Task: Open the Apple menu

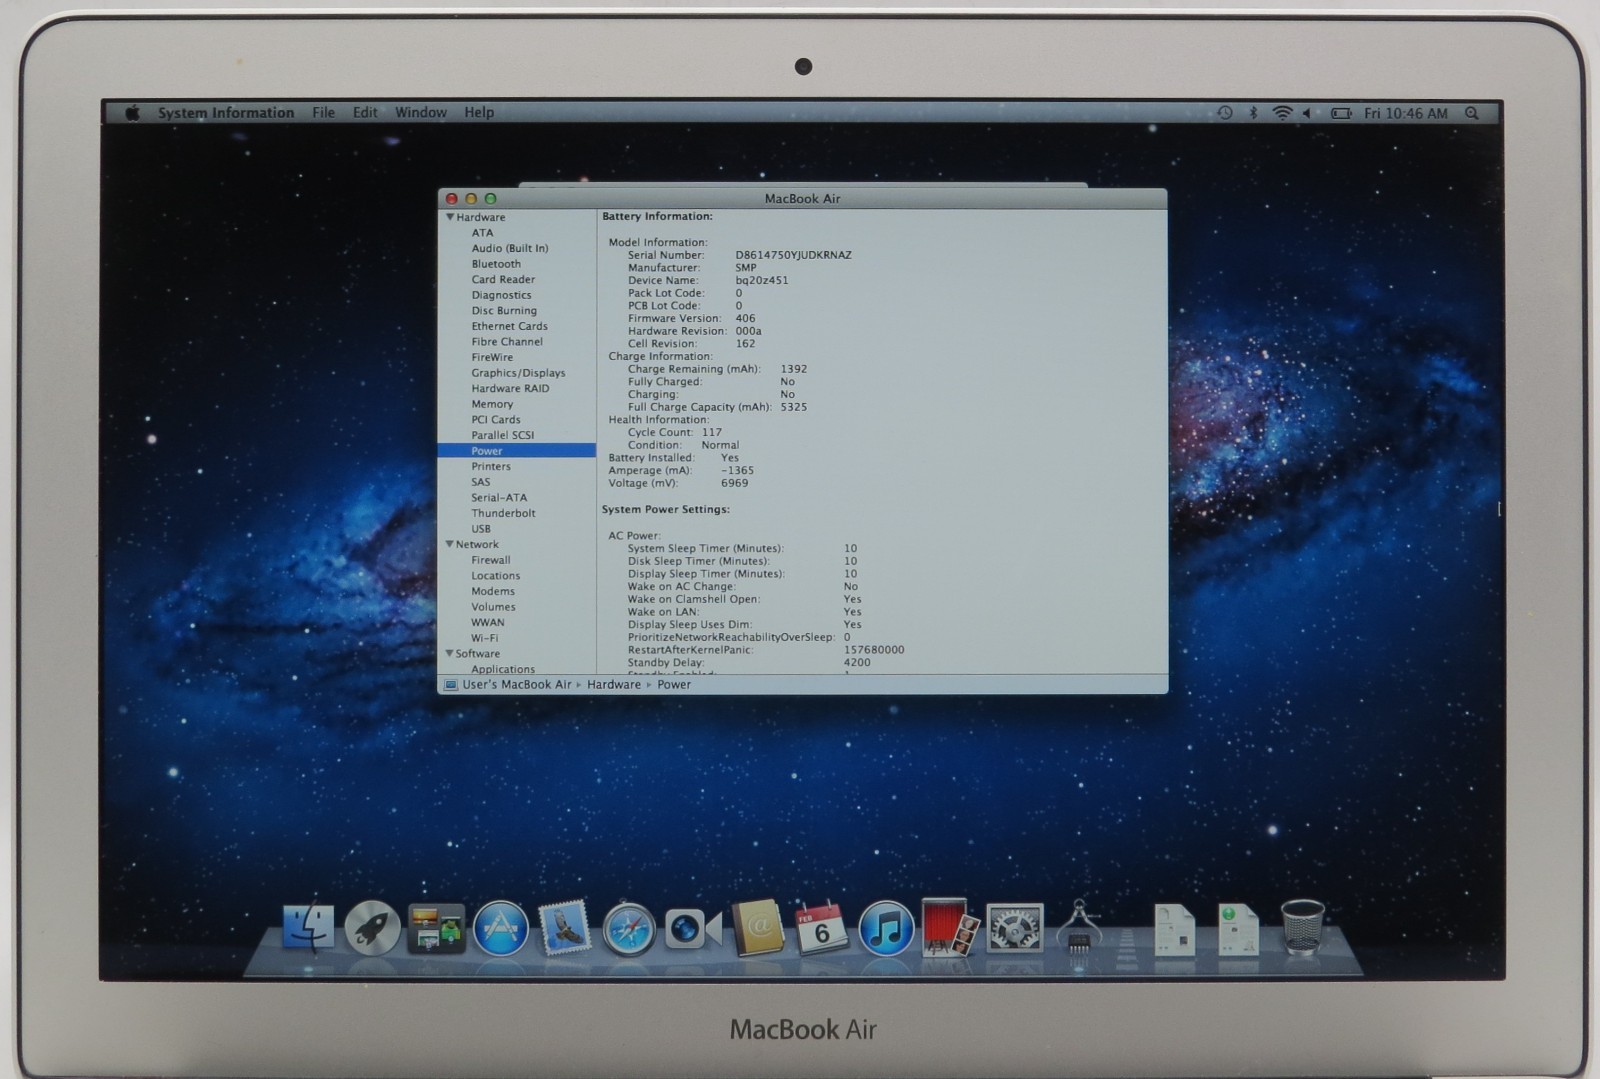Action: [132, 113]
